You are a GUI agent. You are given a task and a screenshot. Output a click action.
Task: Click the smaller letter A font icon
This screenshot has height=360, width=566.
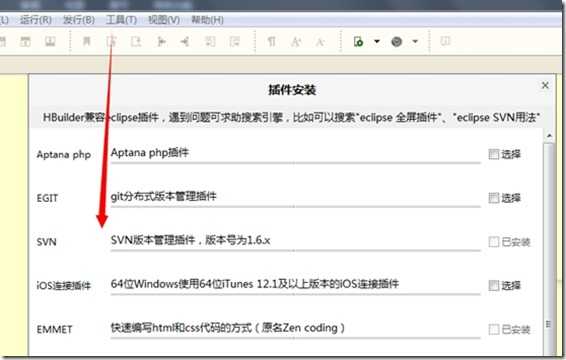pyautogui.click(x=319, y=42)
